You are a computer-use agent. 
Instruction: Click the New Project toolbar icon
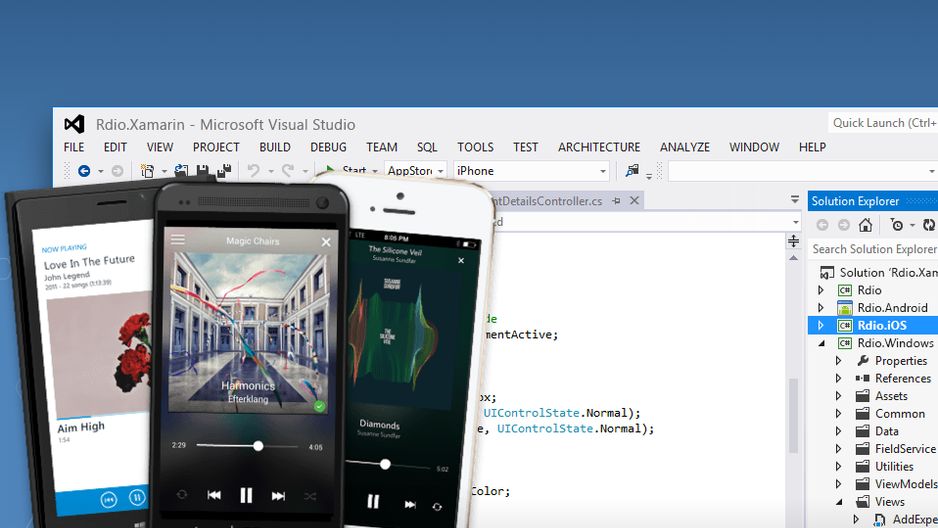[147, 171]
